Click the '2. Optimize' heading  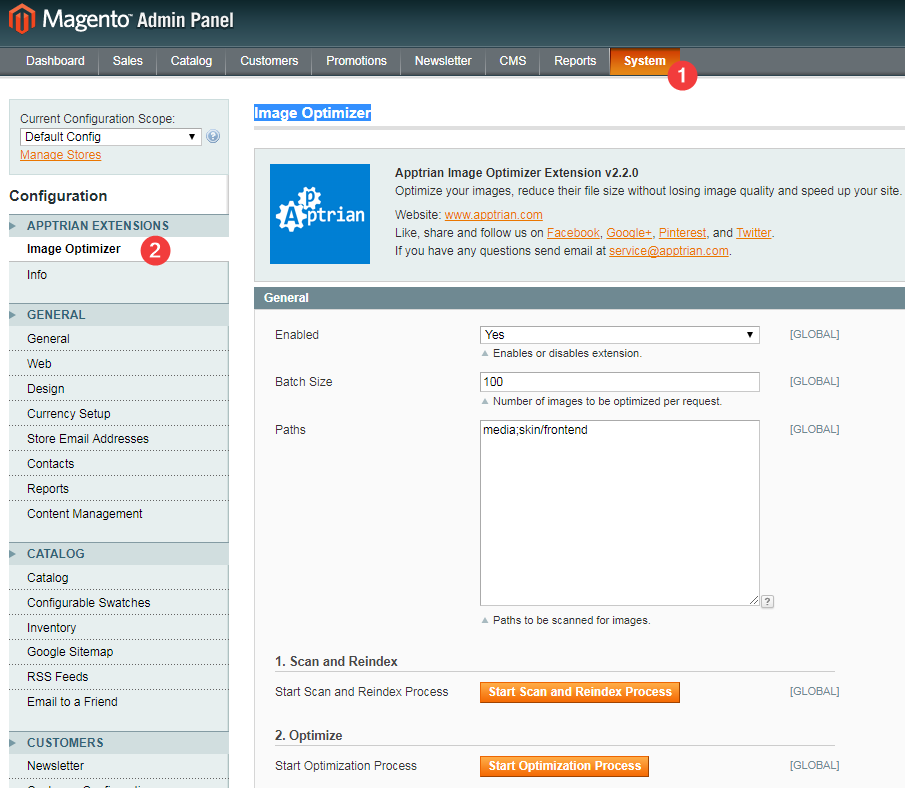309,735
